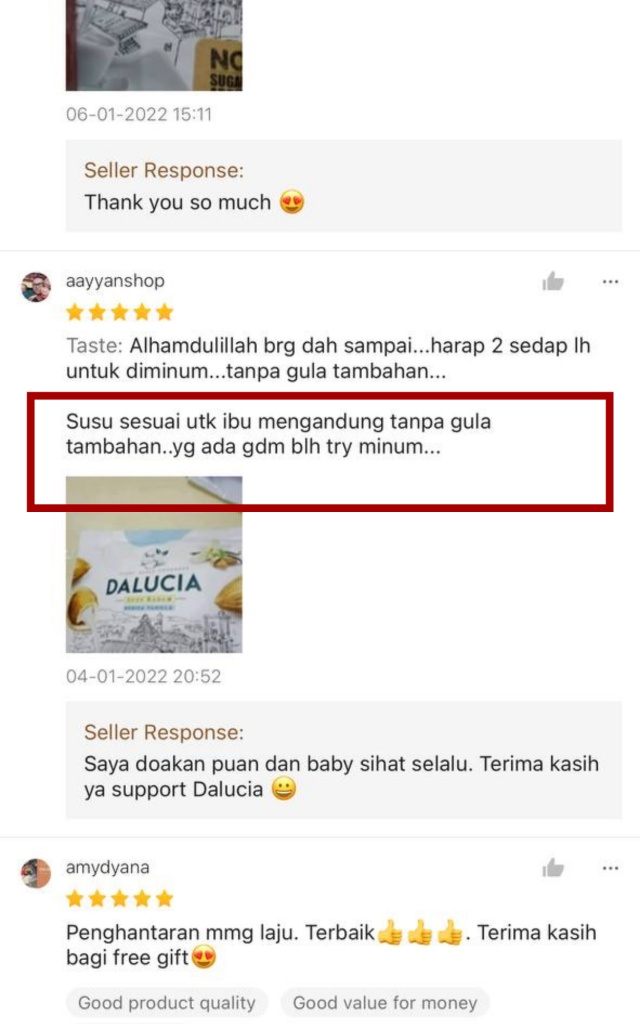Like aayyanshop's review with thumbs-up icon
This screenshot has width=640, height=1024.
[x=552, y=281]
